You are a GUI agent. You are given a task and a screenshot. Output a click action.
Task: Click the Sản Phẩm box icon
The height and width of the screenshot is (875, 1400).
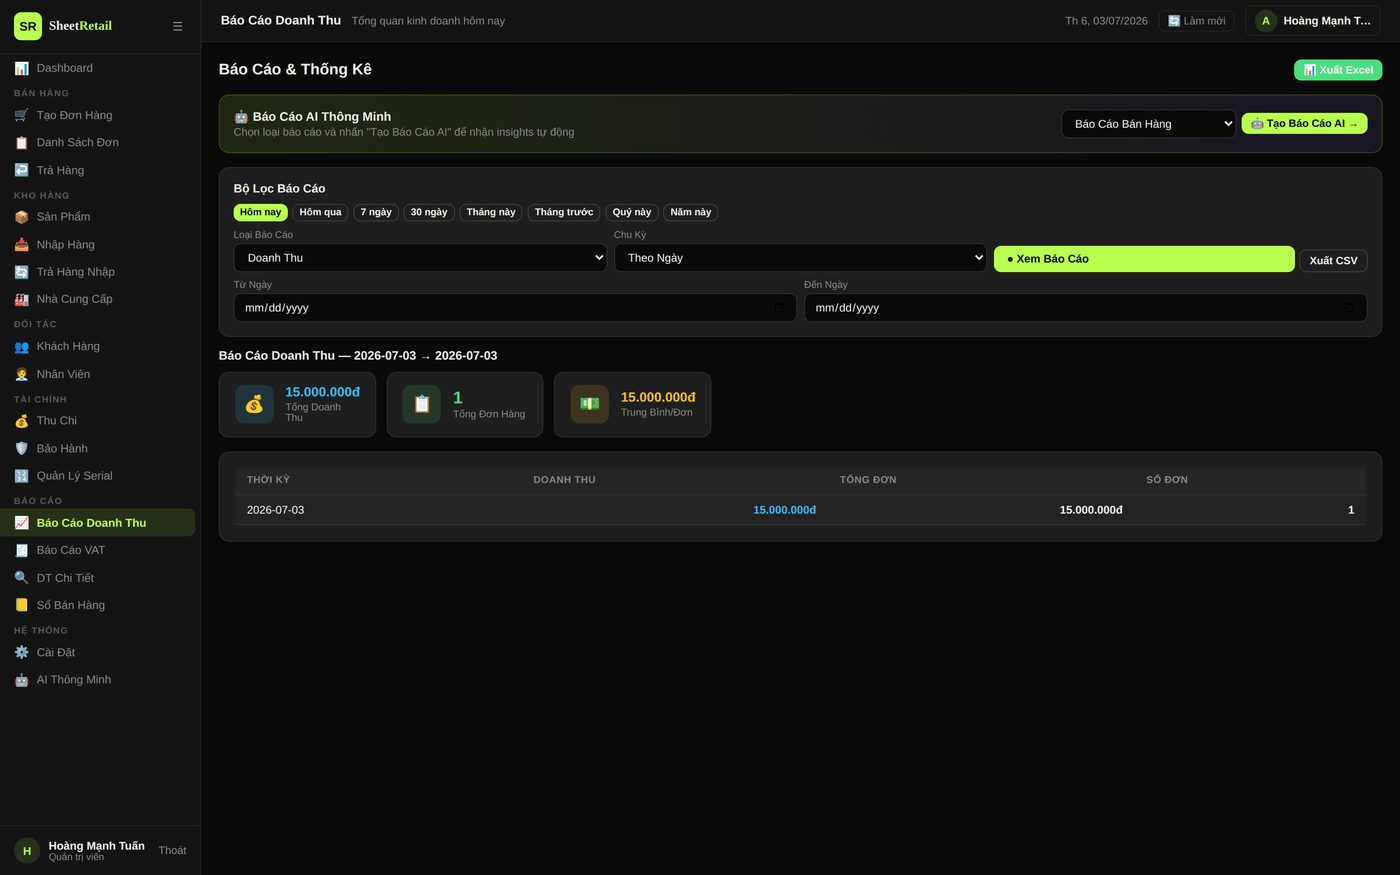click(21, 217)
